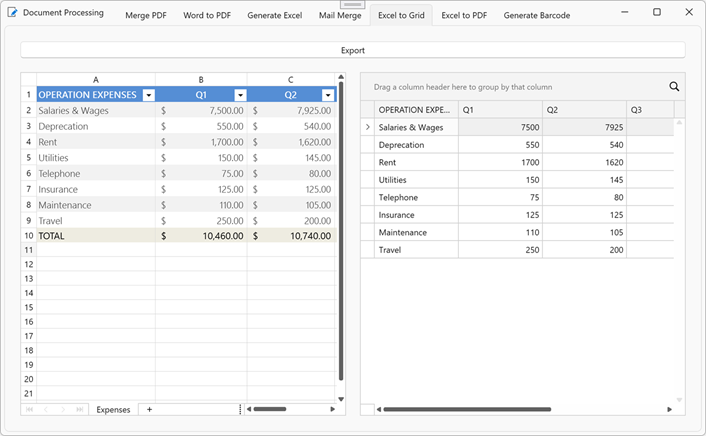This screenshot has width=706, height=436.
Task: Click spreadsheet cell showing 10,460.00
Action: click(201, 236)
